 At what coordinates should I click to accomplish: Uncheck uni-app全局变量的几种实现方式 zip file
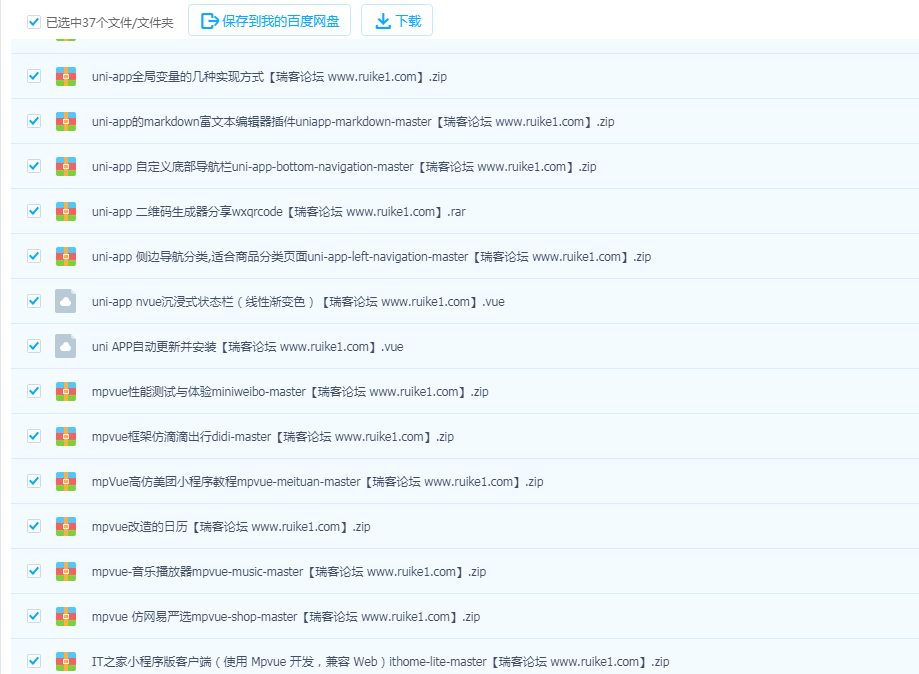34,76
